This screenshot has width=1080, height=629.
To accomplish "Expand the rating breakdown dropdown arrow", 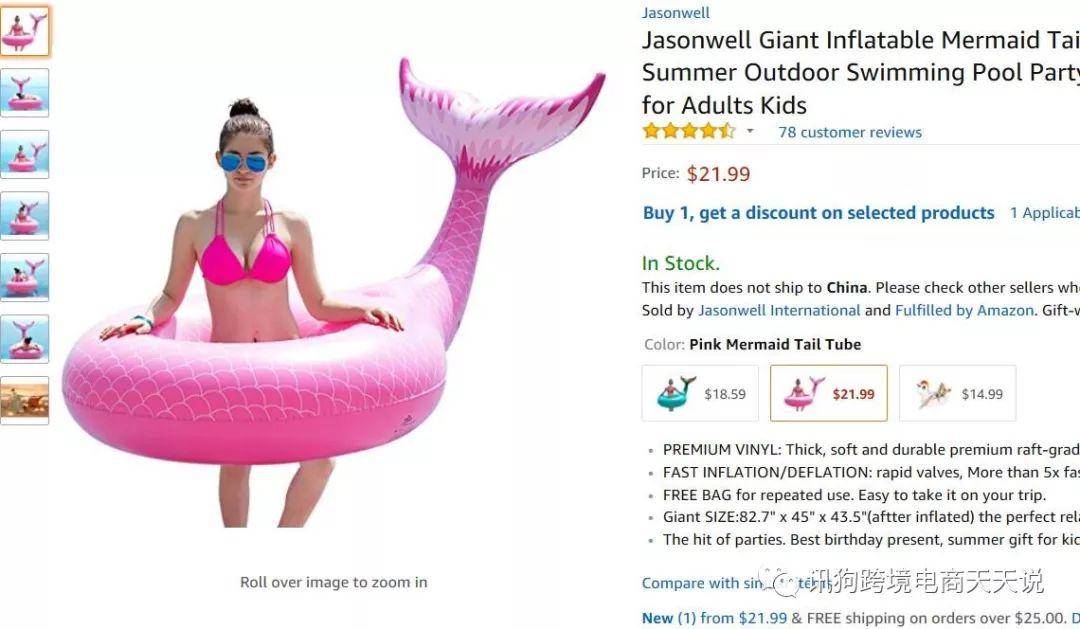I will (750, 131).
